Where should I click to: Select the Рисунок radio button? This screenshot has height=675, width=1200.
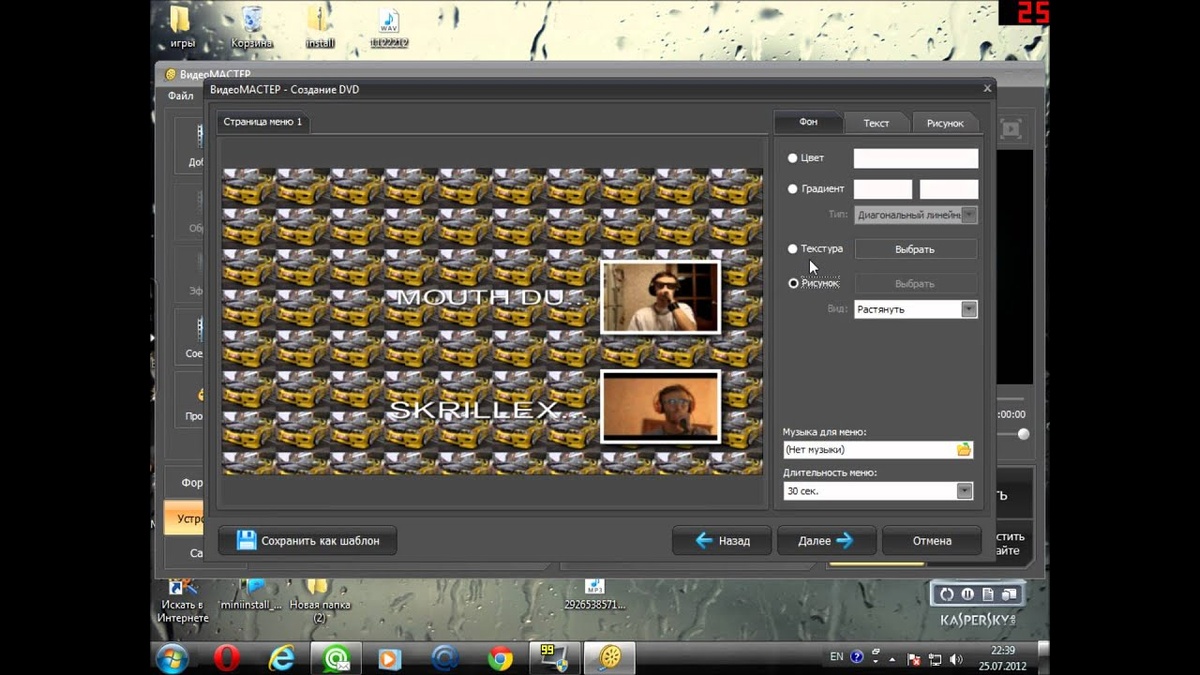tap(793, 283)
